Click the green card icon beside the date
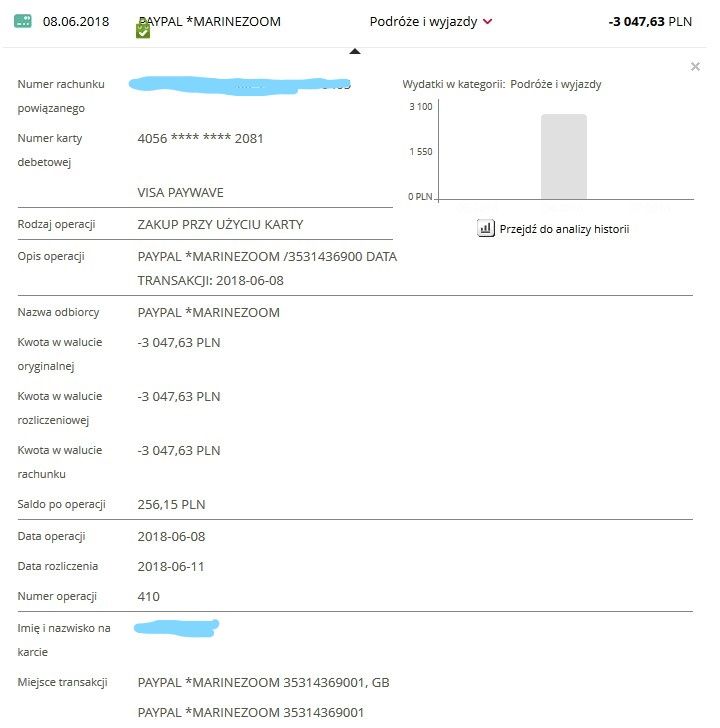 click(x=23, y=21)
